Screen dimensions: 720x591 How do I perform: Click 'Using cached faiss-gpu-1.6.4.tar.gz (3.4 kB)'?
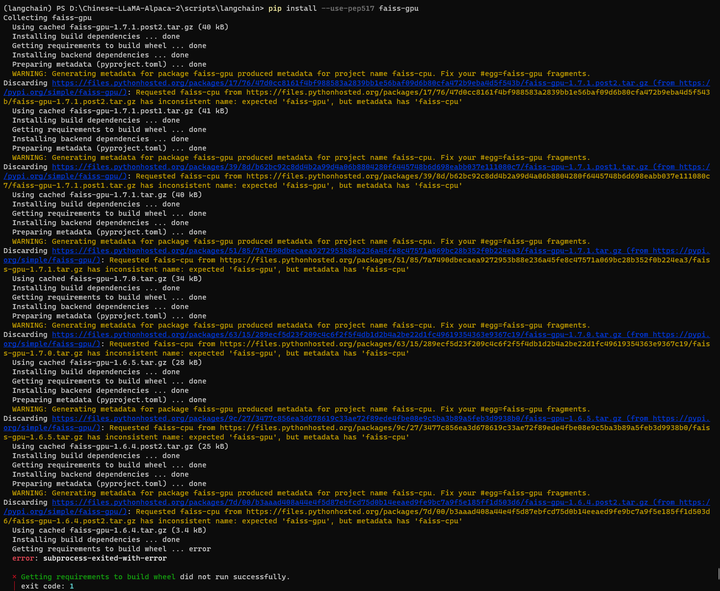tap(109, 530)
